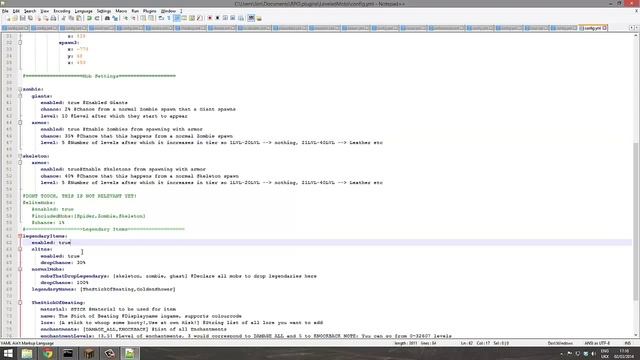Open the Language menu
Viewport: 640px width, 360px height.
pyautogui.click(x=84, y=11)
